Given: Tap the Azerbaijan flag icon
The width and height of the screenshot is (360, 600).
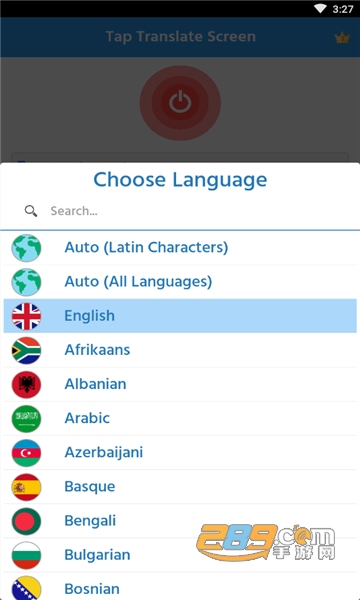Looking at the screenshot, I should [26, 453].
